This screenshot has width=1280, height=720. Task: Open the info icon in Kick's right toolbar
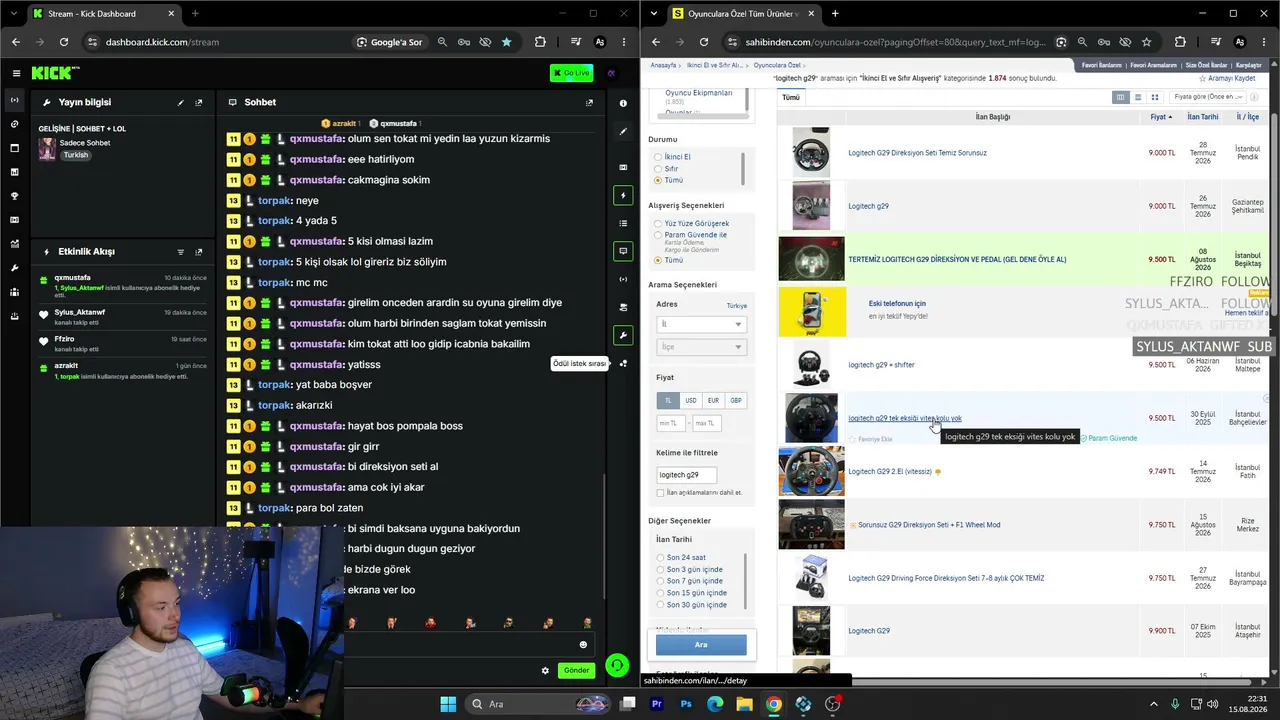[623, 103]
